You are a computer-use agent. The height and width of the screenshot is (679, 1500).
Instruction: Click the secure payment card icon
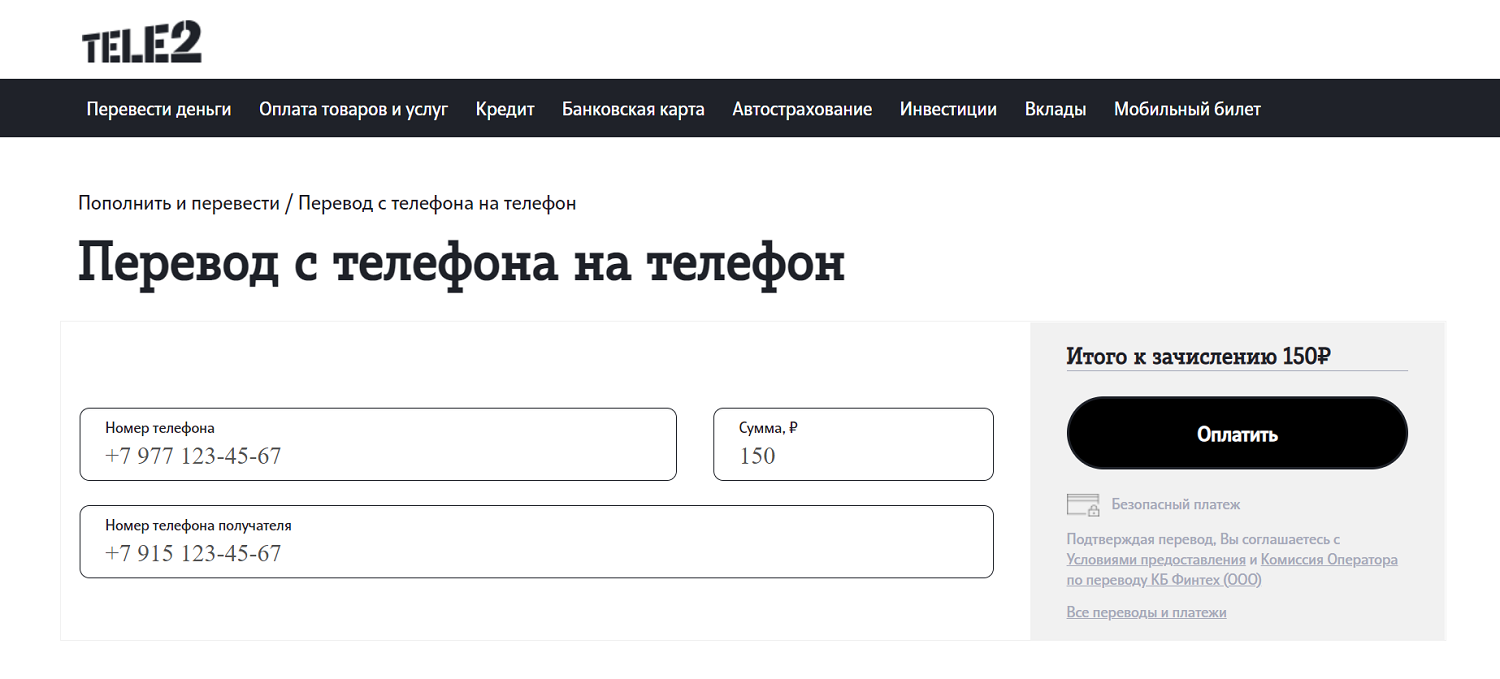(x=1082, y=504)
